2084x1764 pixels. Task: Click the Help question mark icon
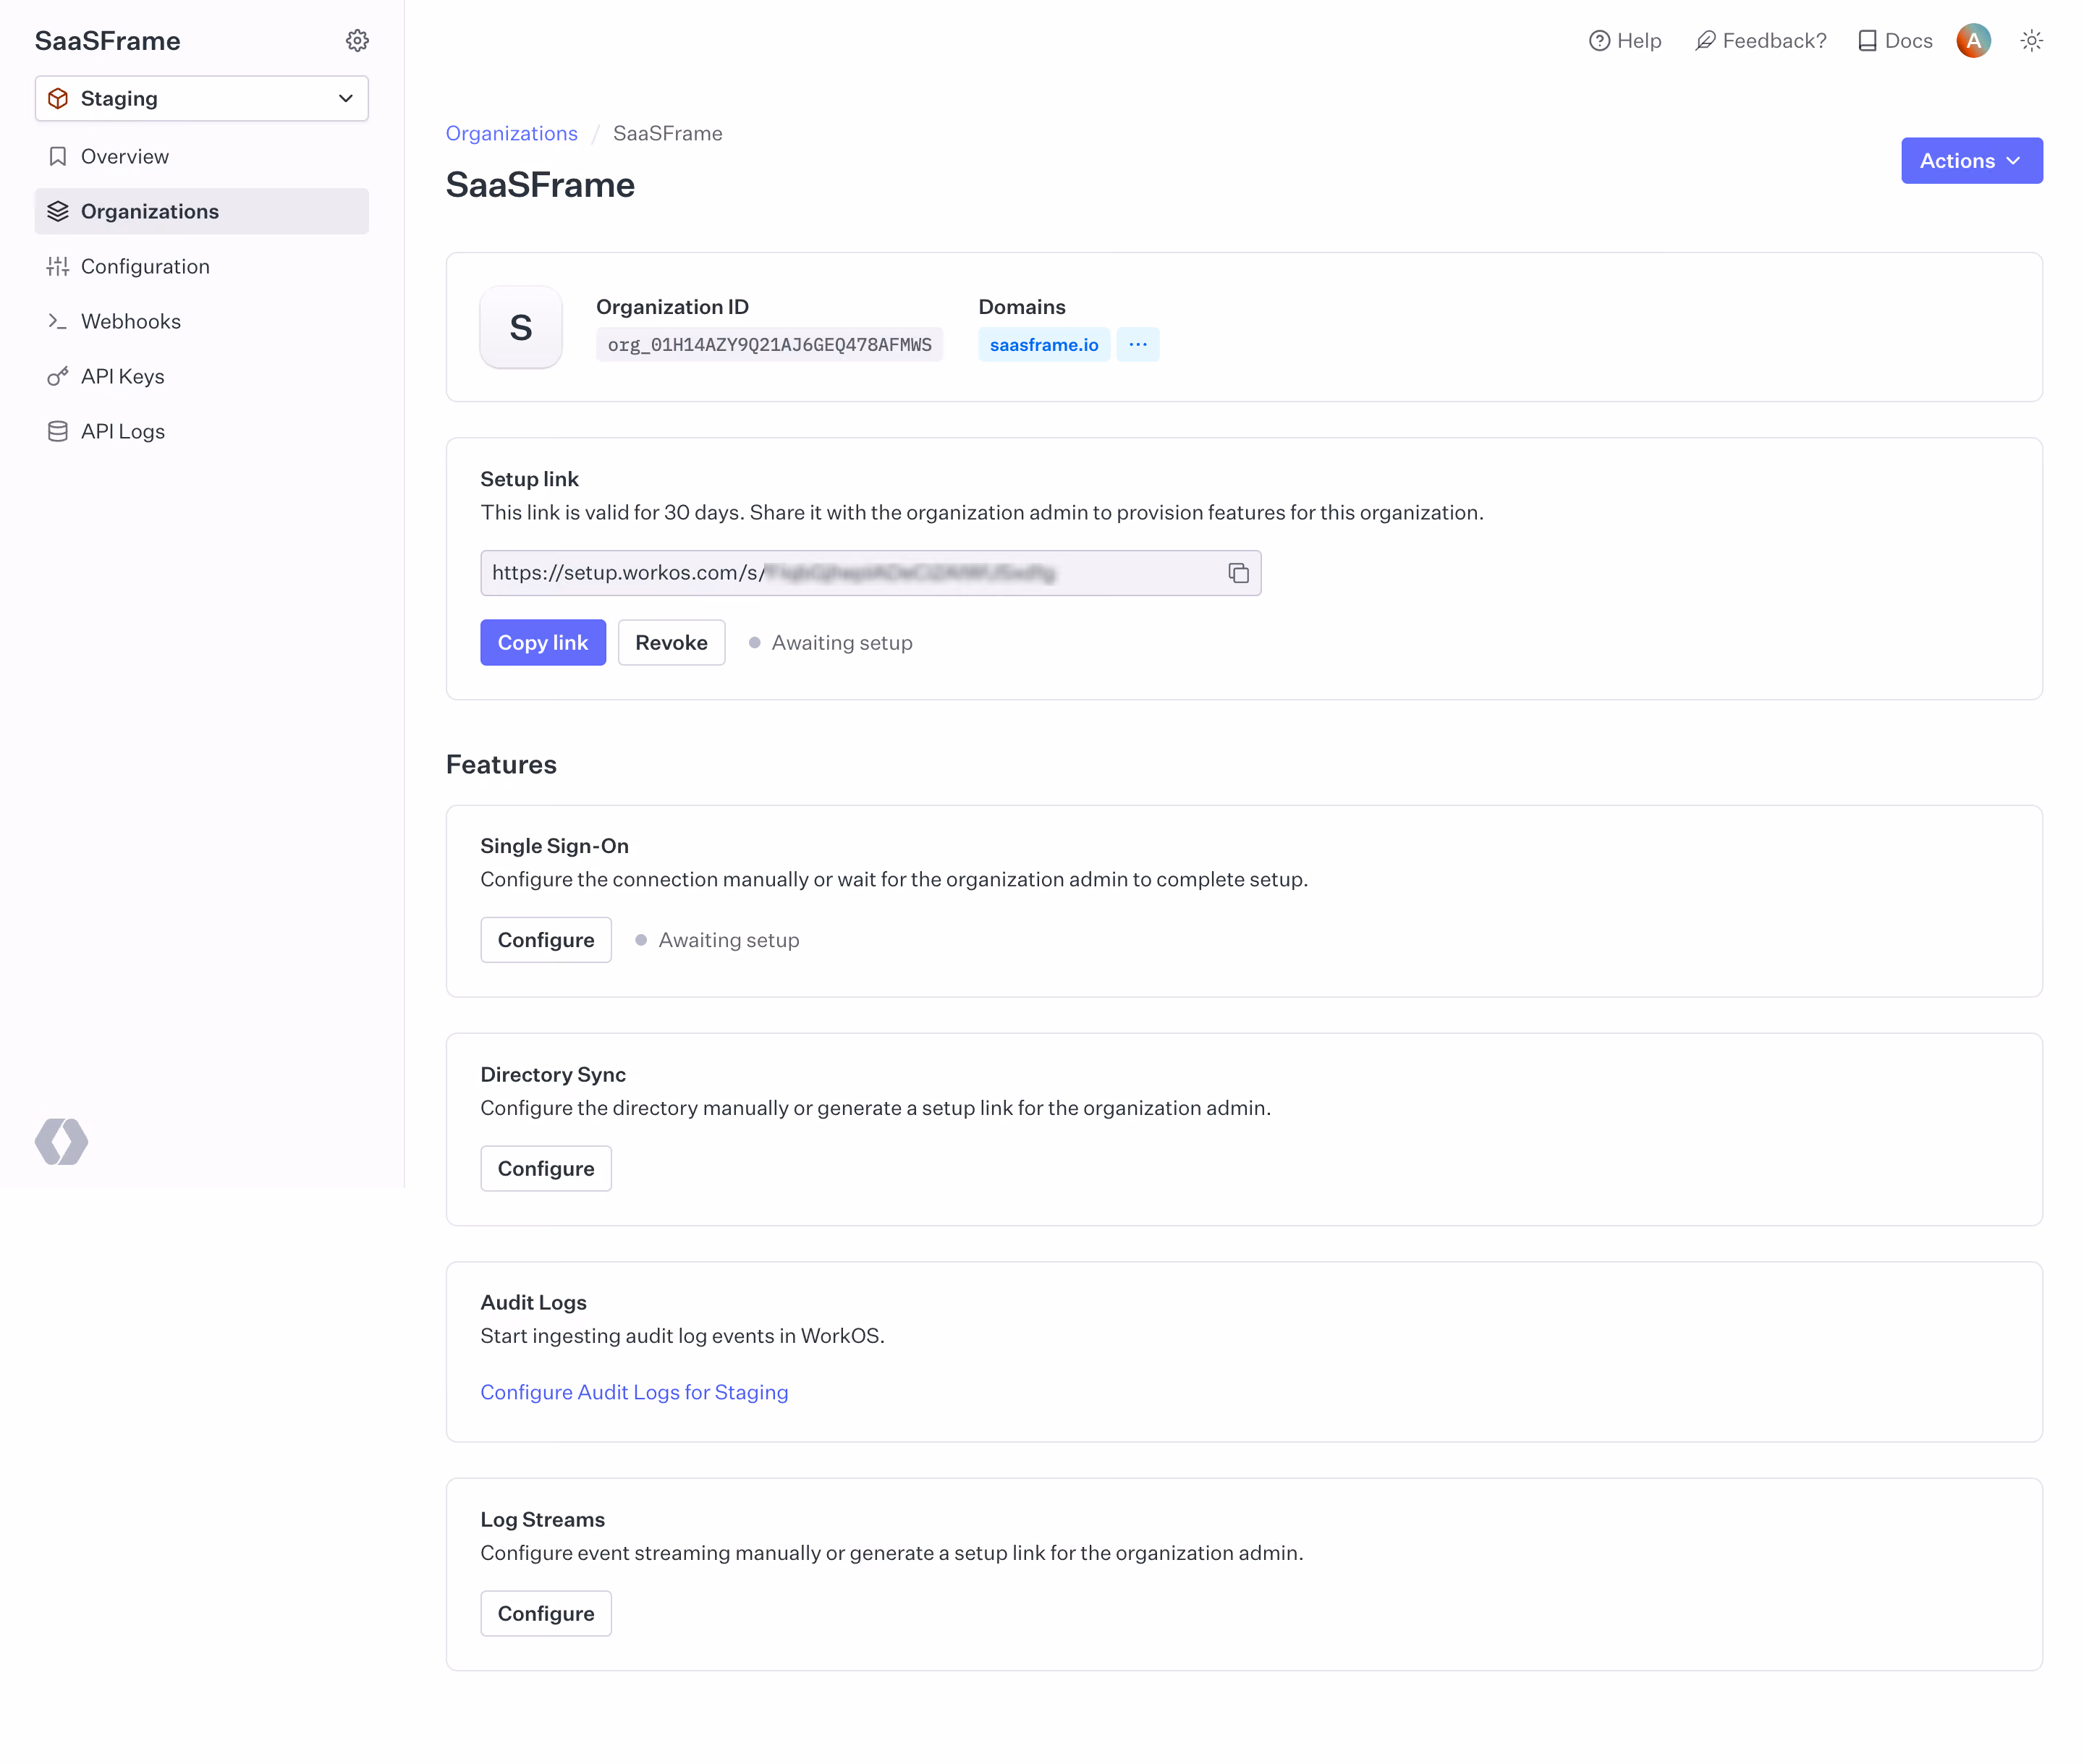click(1600, 41)
